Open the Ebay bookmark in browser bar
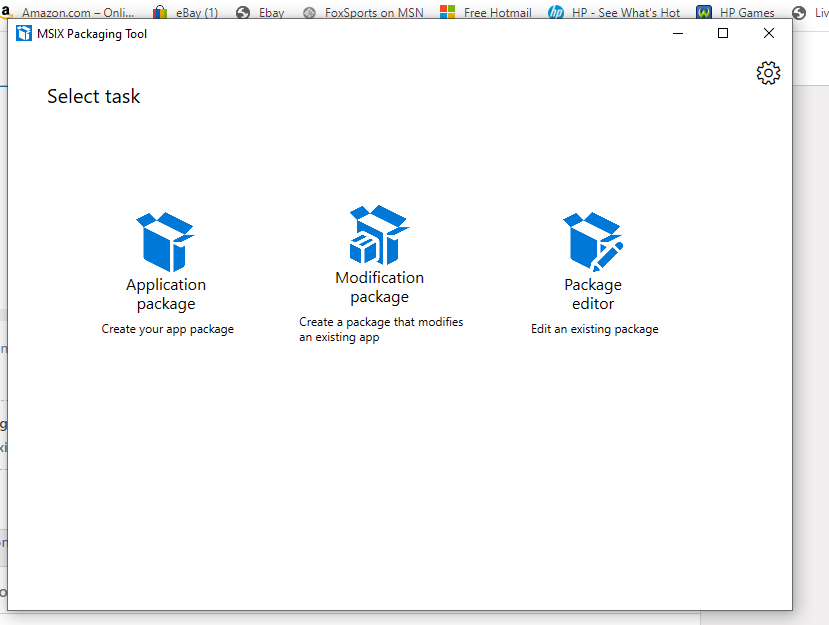Screen dimensions: 829x625 pyautogui.click(x=261, y=12)
